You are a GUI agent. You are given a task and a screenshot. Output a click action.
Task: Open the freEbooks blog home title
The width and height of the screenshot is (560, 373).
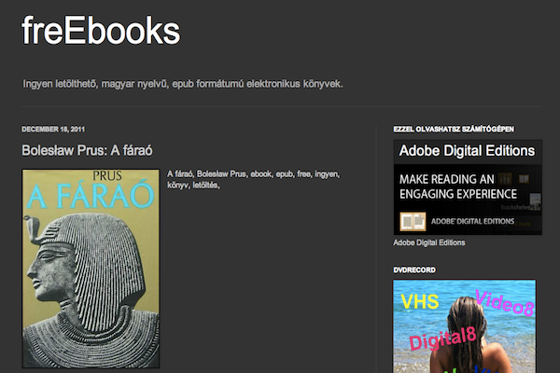click(101, 31)
